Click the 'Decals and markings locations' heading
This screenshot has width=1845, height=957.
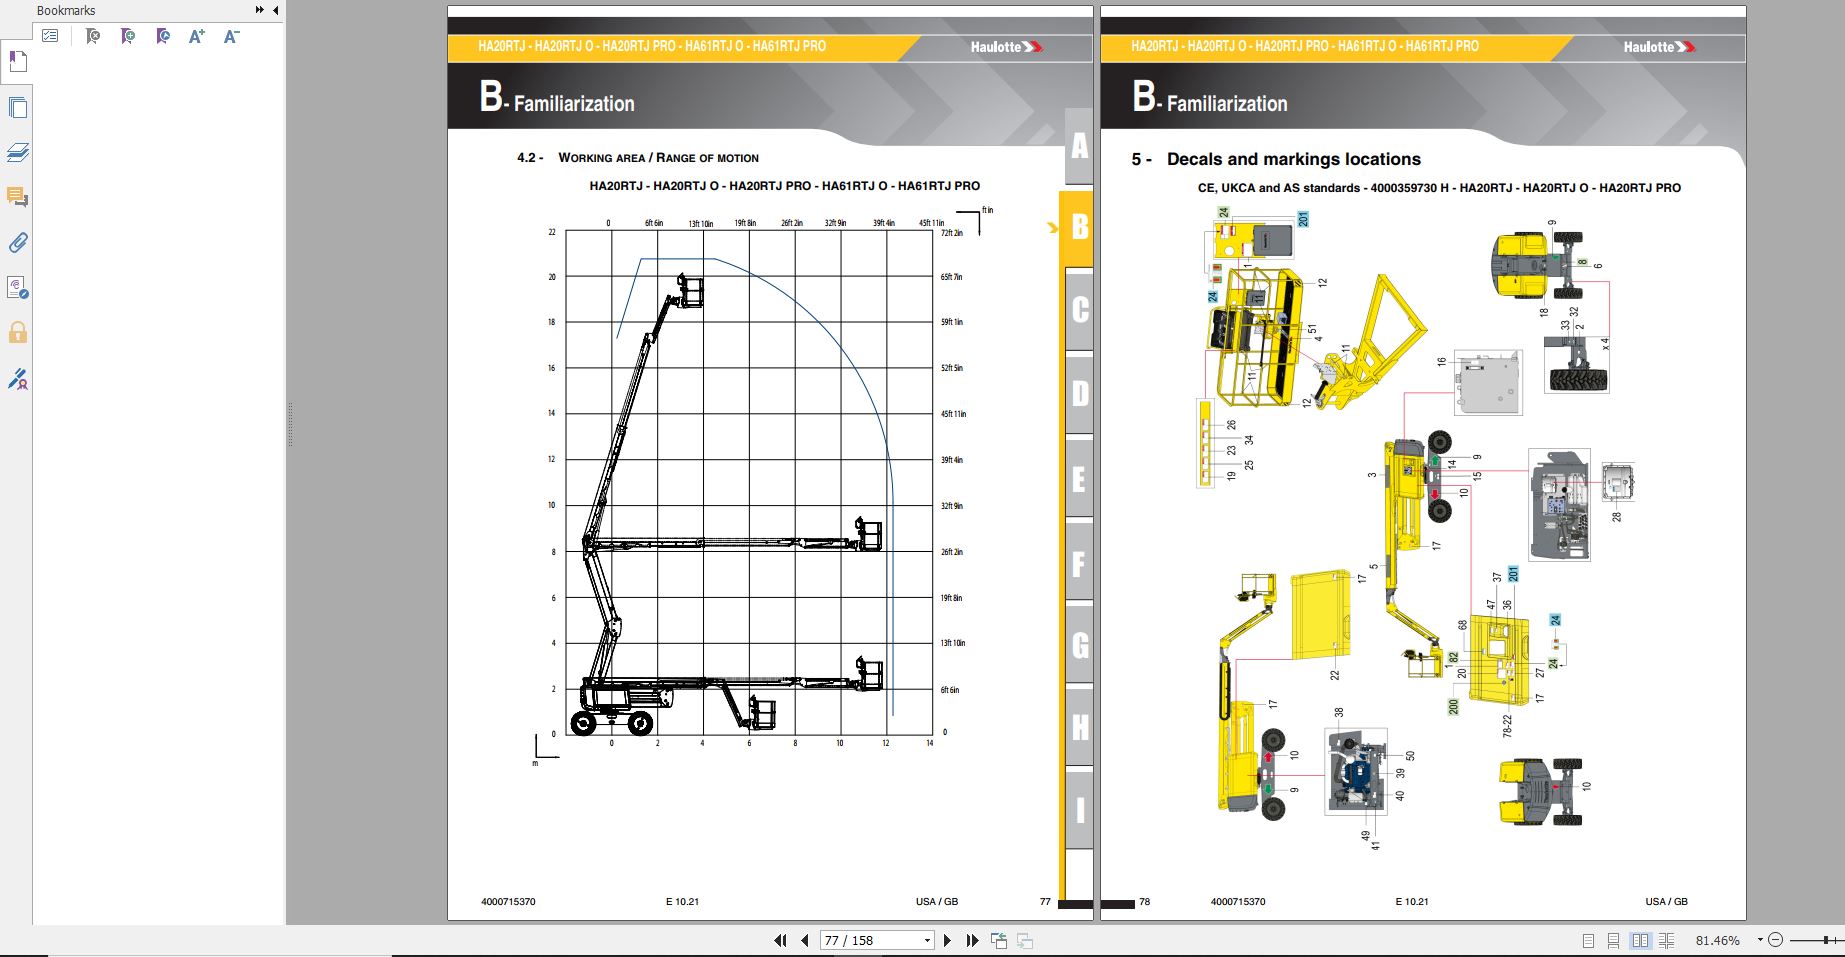tap(1294, 159)
